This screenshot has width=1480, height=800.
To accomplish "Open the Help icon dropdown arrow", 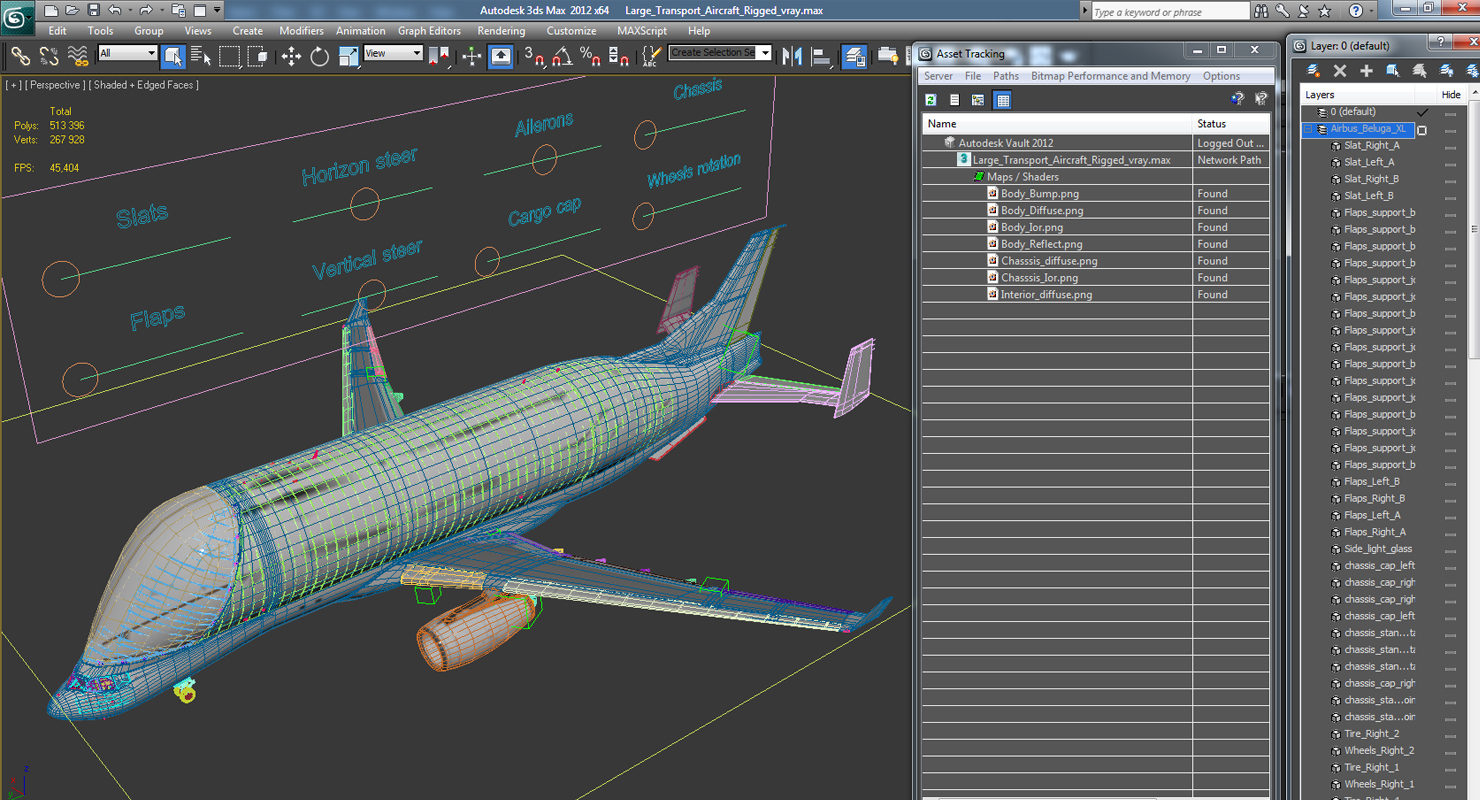I will [x=1370, y=11].
